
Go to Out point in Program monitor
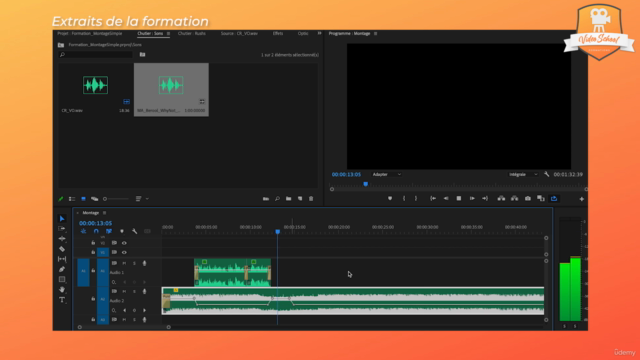485,198
